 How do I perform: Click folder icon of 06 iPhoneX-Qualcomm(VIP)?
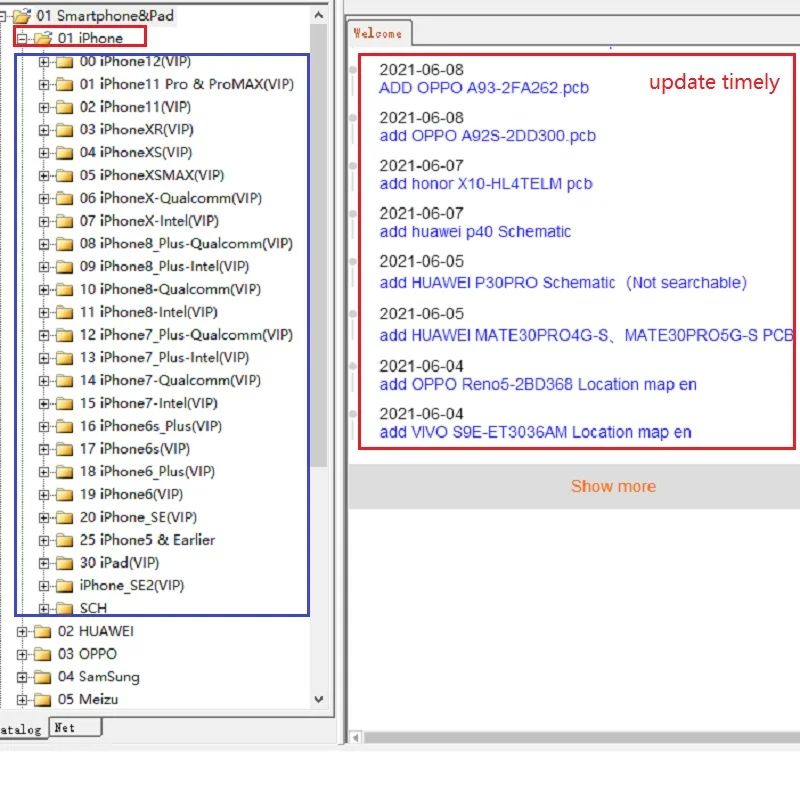(x=64, y=198)
